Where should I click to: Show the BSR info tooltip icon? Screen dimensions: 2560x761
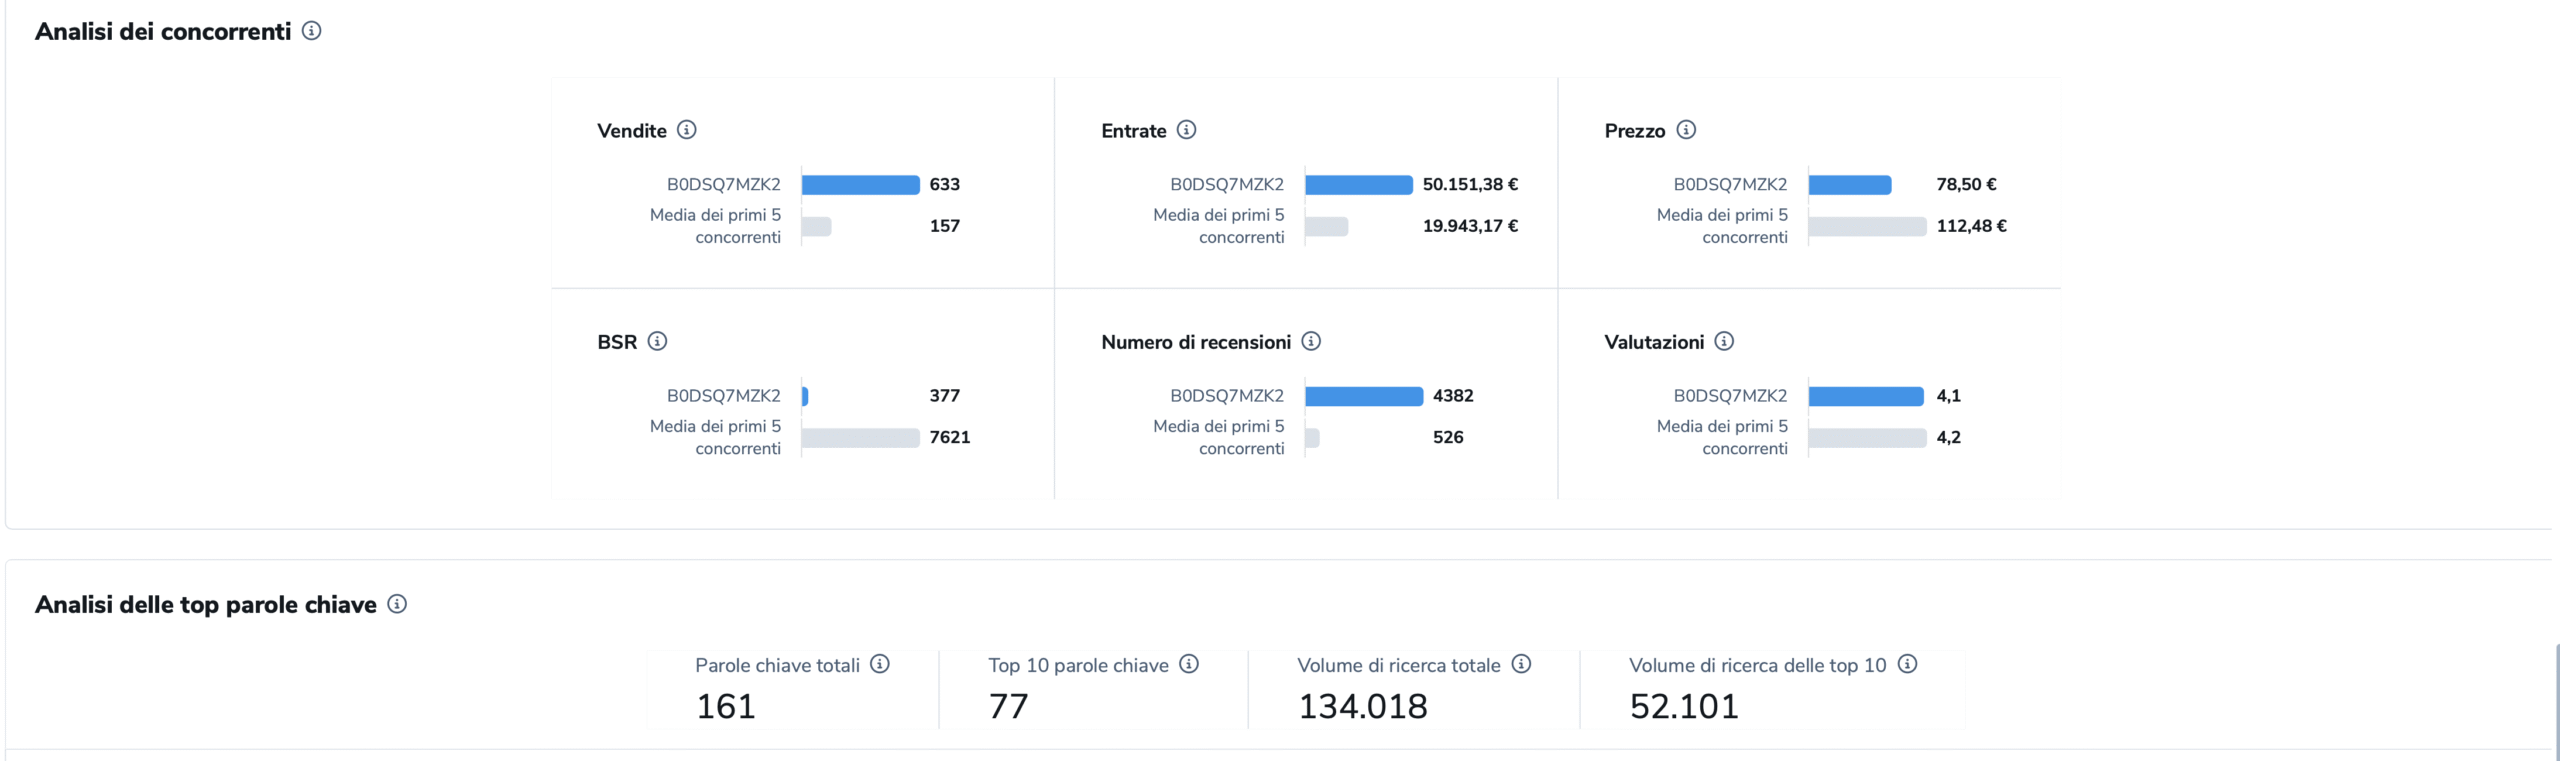(x=657, y=341)
